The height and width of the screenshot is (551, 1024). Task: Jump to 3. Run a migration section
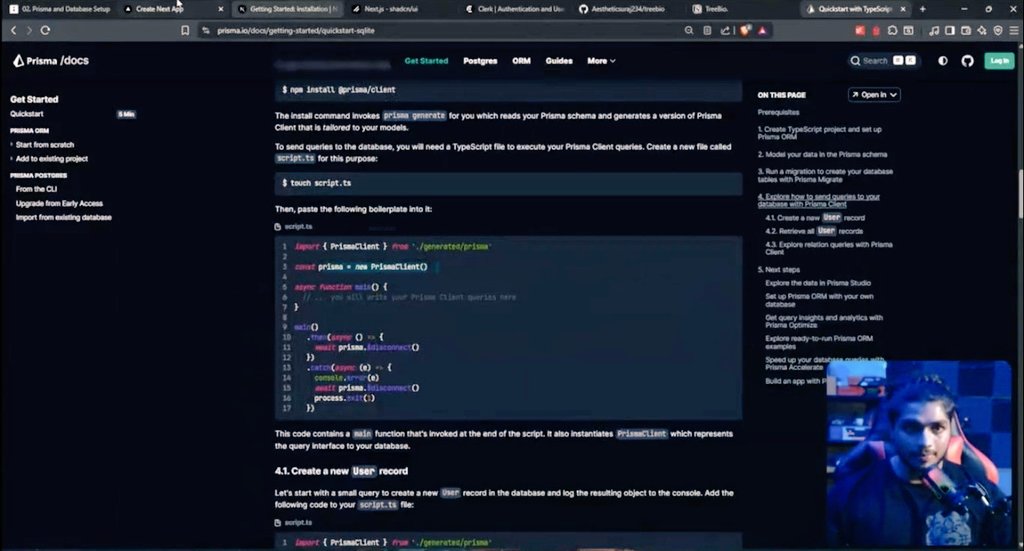(x=825, y=176)
